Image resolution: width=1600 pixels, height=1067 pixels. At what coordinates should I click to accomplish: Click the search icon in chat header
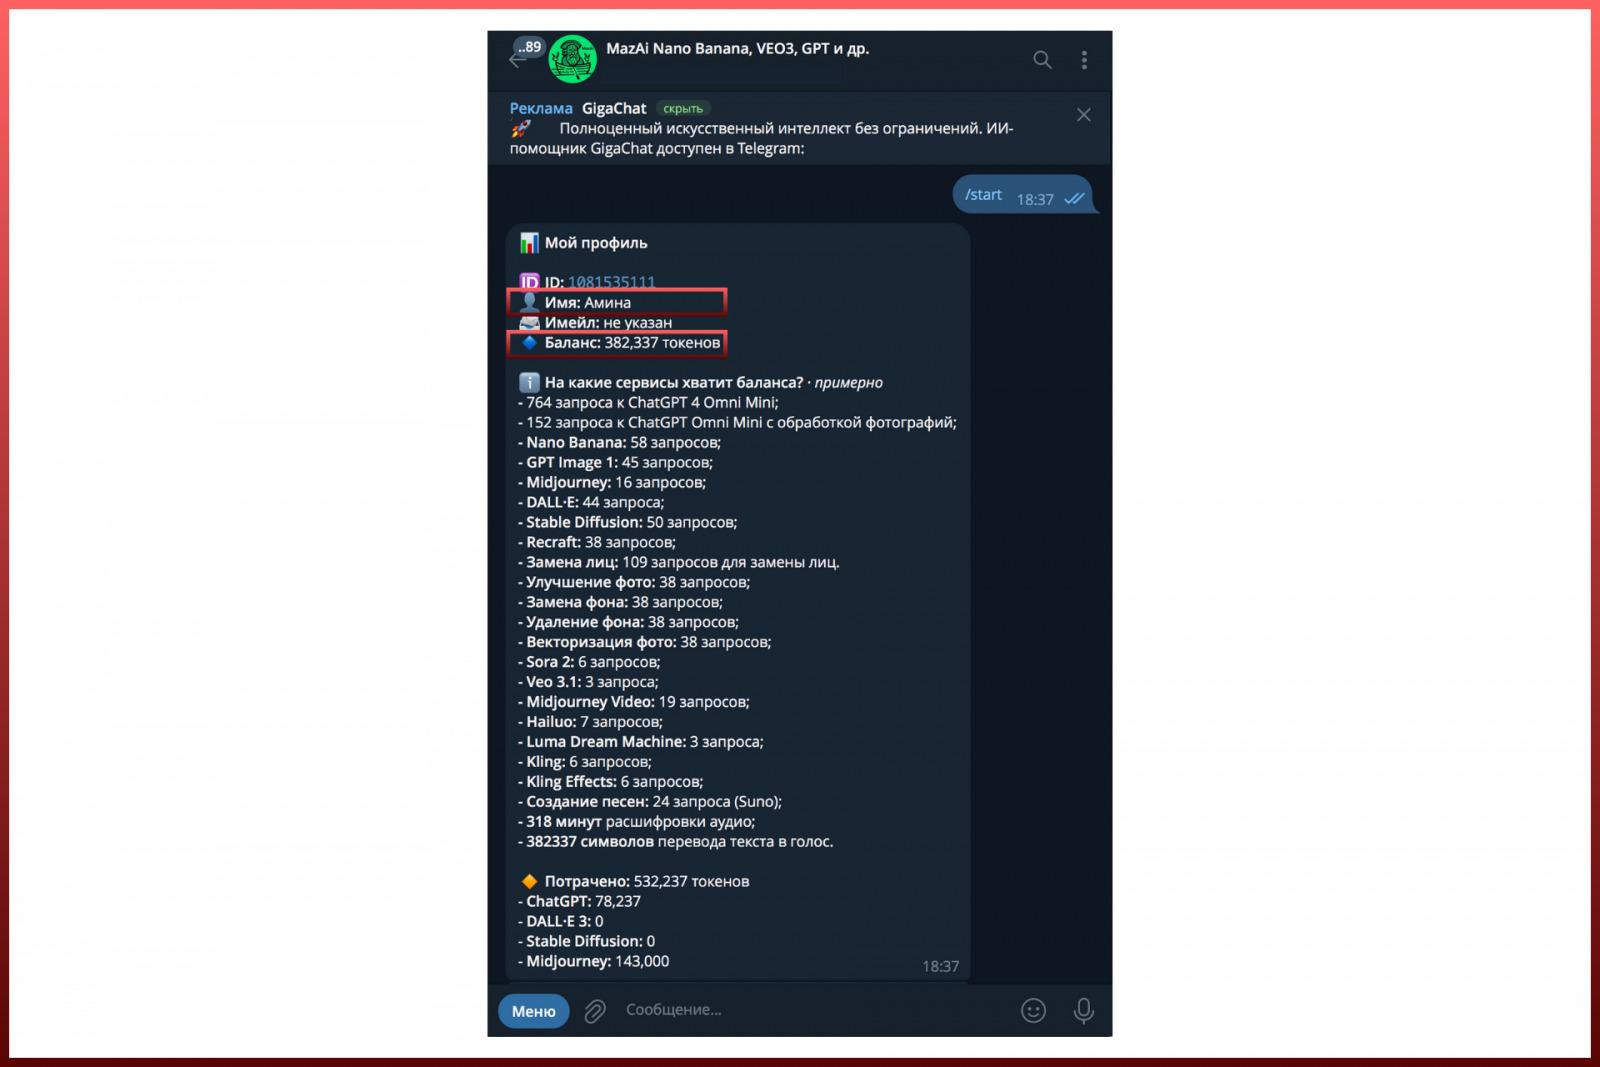(x=1042, y=60)
